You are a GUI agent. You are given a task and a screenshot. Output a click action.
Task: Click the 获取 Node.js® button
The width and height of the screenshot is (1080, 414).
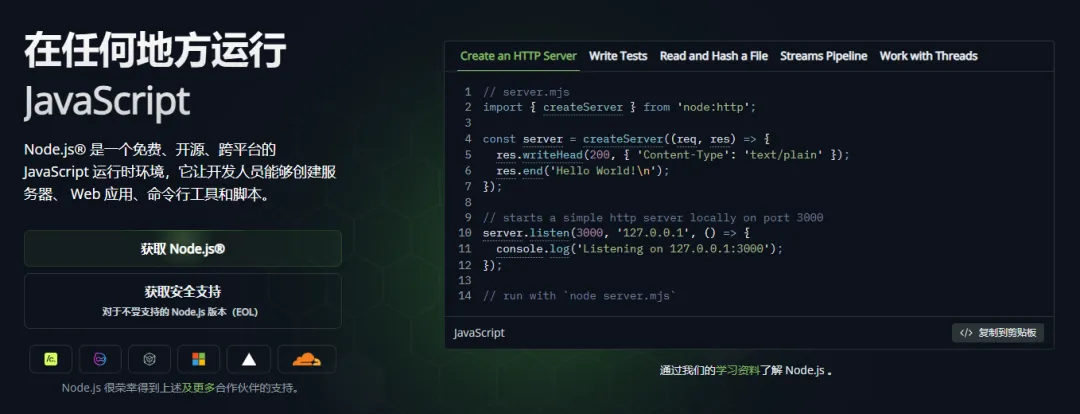coord(183,249)
